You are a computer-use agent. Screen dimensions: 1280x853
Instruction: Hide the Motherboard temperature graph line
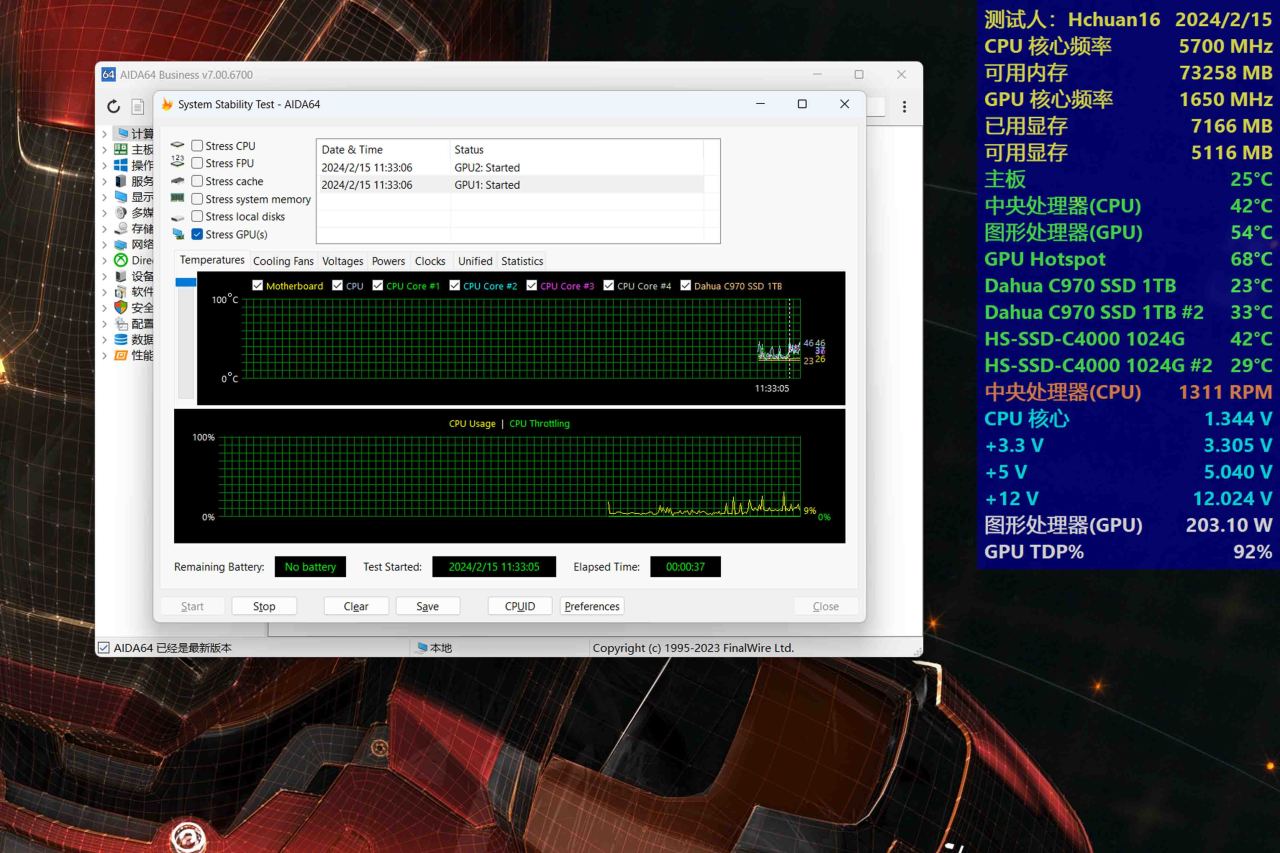click(x=258, y=286)
